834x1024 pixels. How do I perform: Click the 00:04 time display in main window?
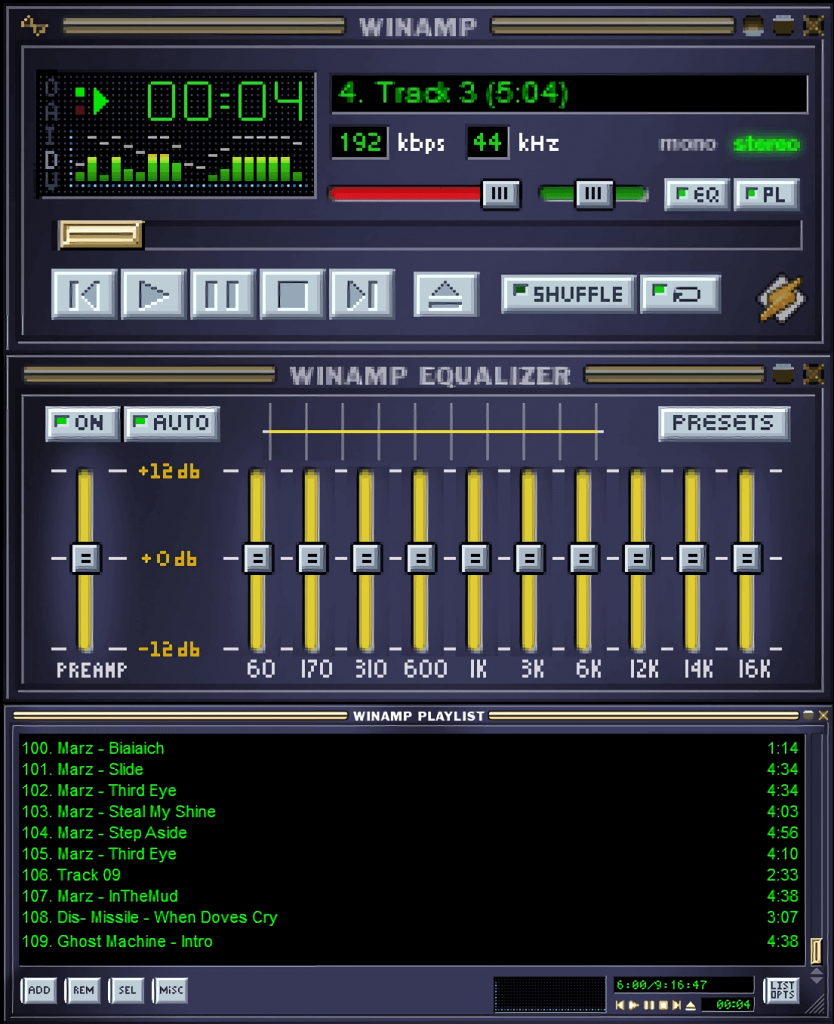click(225, 100)
